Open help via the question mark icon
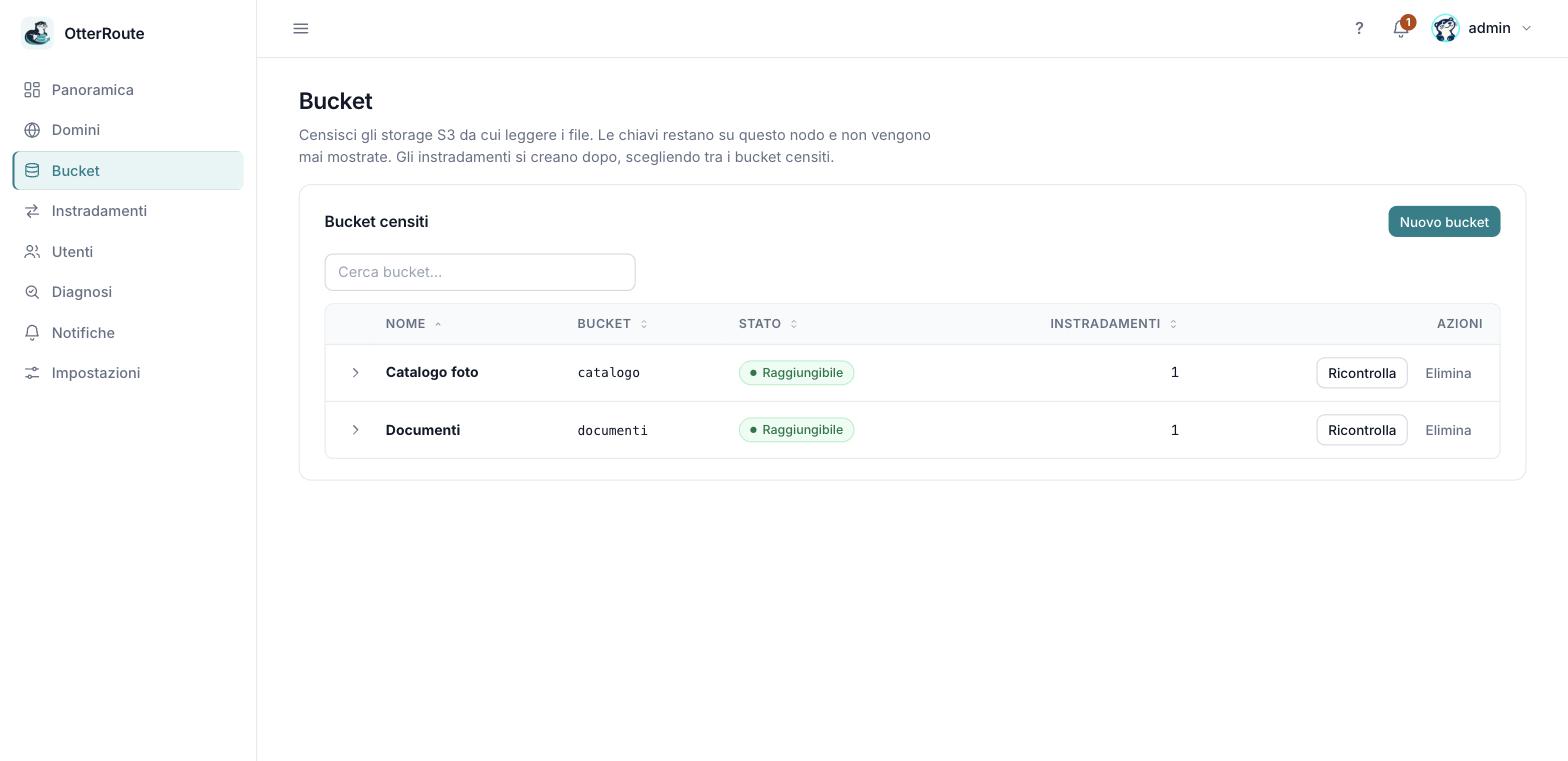The width and height of the screenshot is (1568, 761). pos(1359,28)
